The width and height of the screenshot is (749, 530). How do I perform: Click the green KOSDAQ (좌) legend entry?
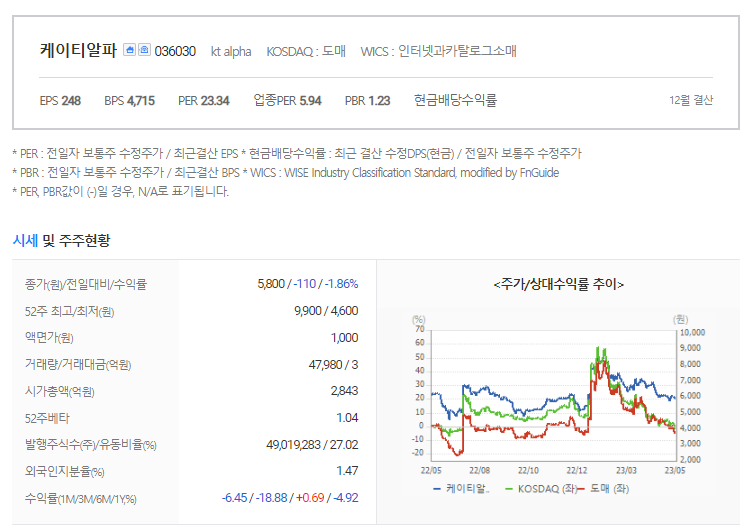pos(541,488)
